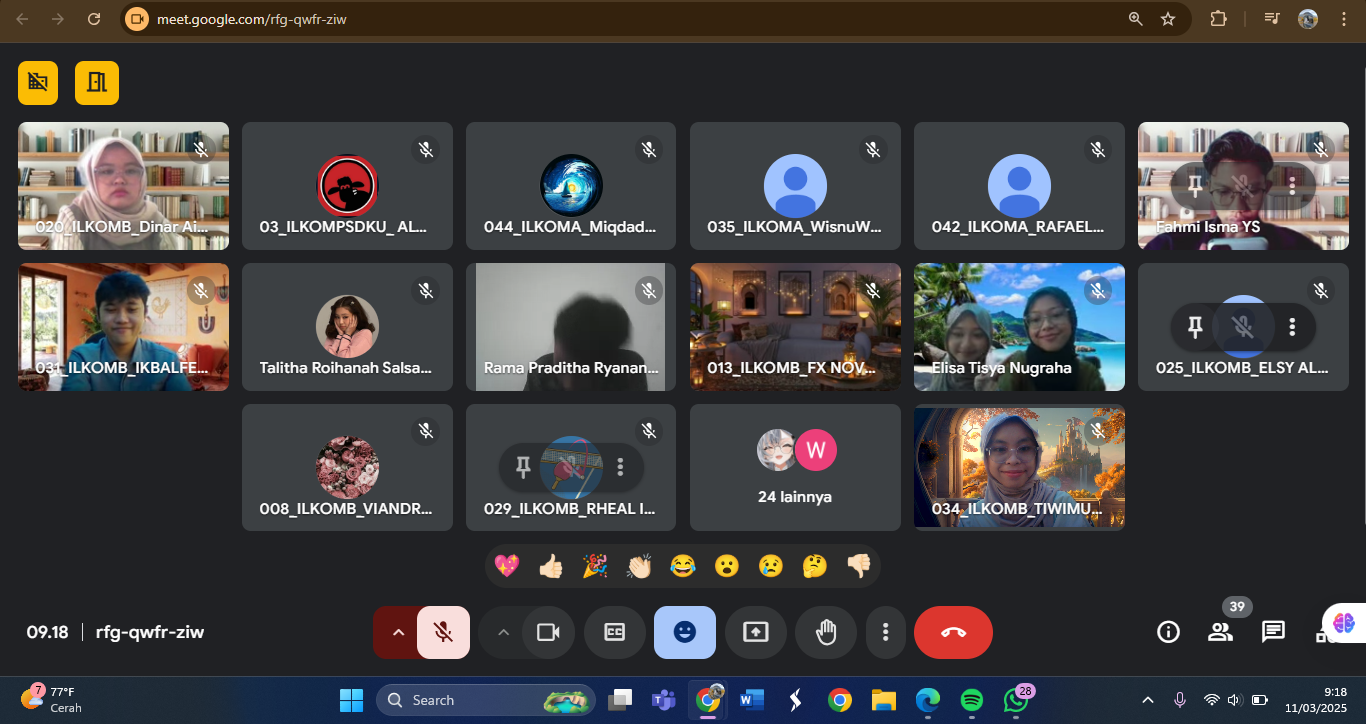Click the red leave call button
Screen dimensions: 1366x724
coord(953,632)
